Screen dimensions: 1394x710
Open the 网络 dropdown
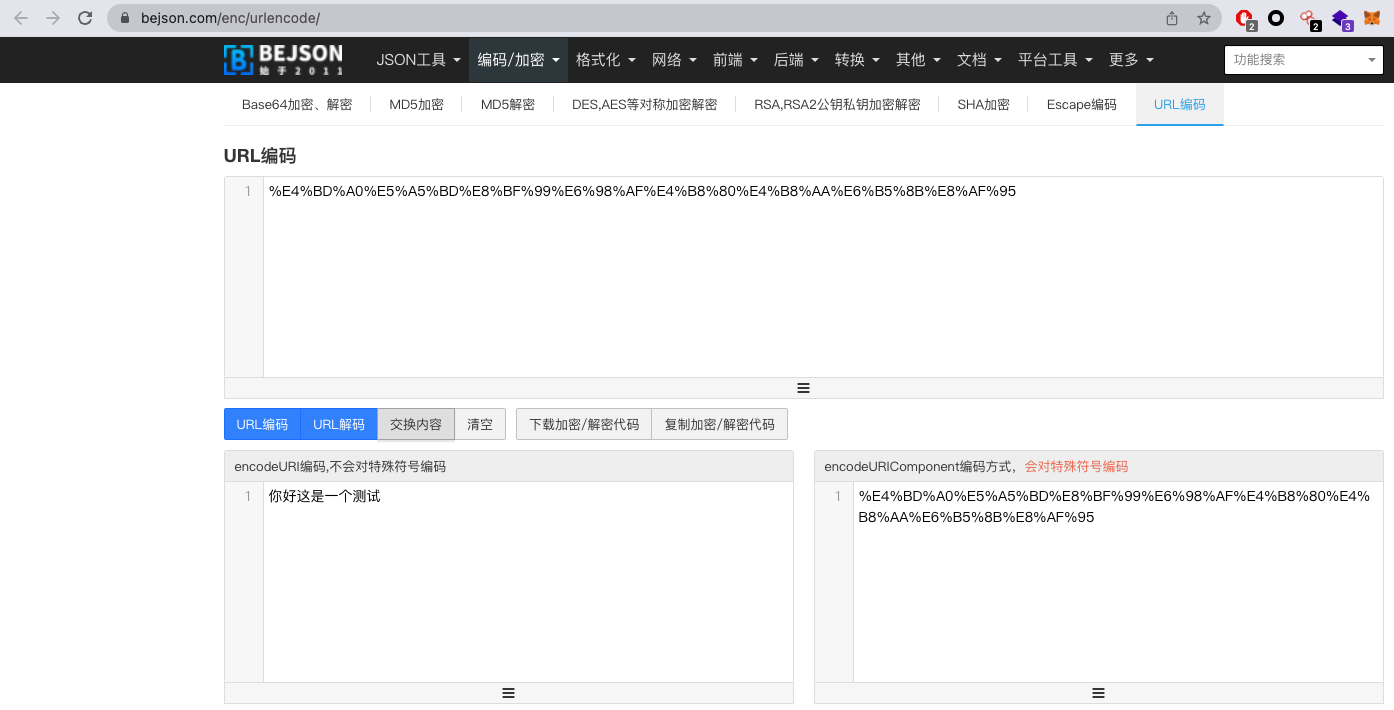pos(674,60)
